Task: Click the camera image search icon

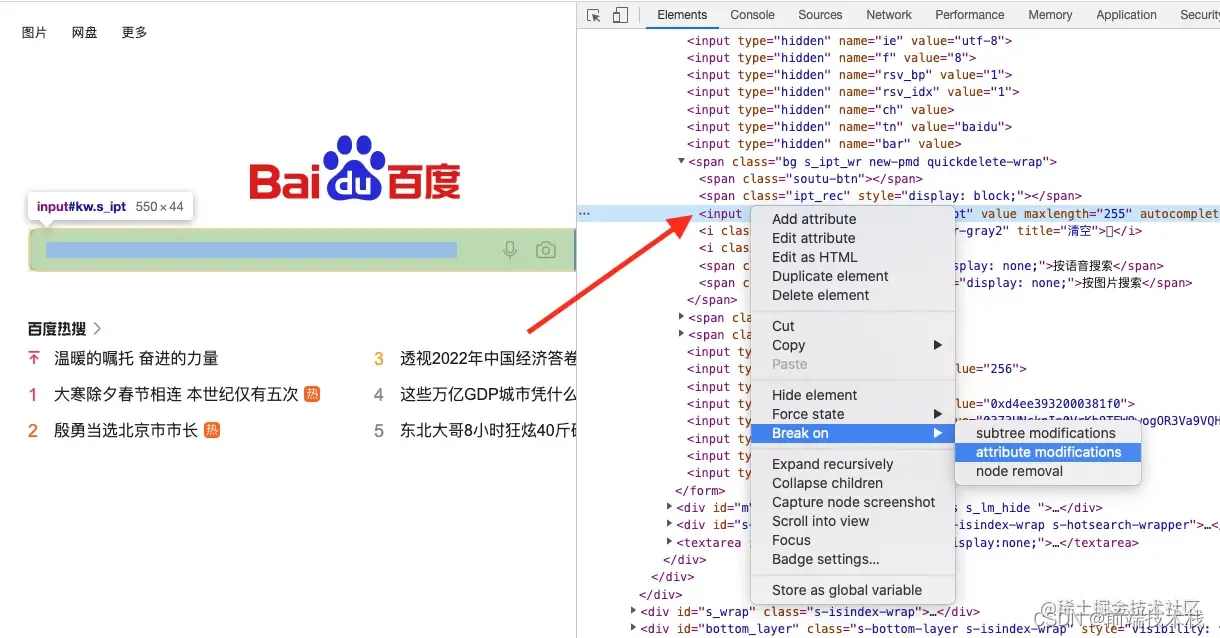Action: (x=545, y=250)
